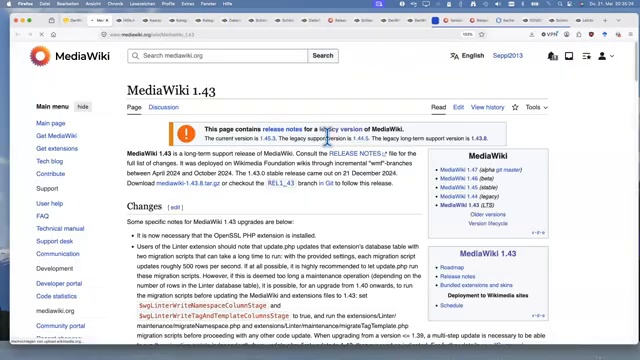This screenshot has width=640, height=360.
Task: Download mediawiki-1.43.8.tar.gz link
Action: click(188, 183)
